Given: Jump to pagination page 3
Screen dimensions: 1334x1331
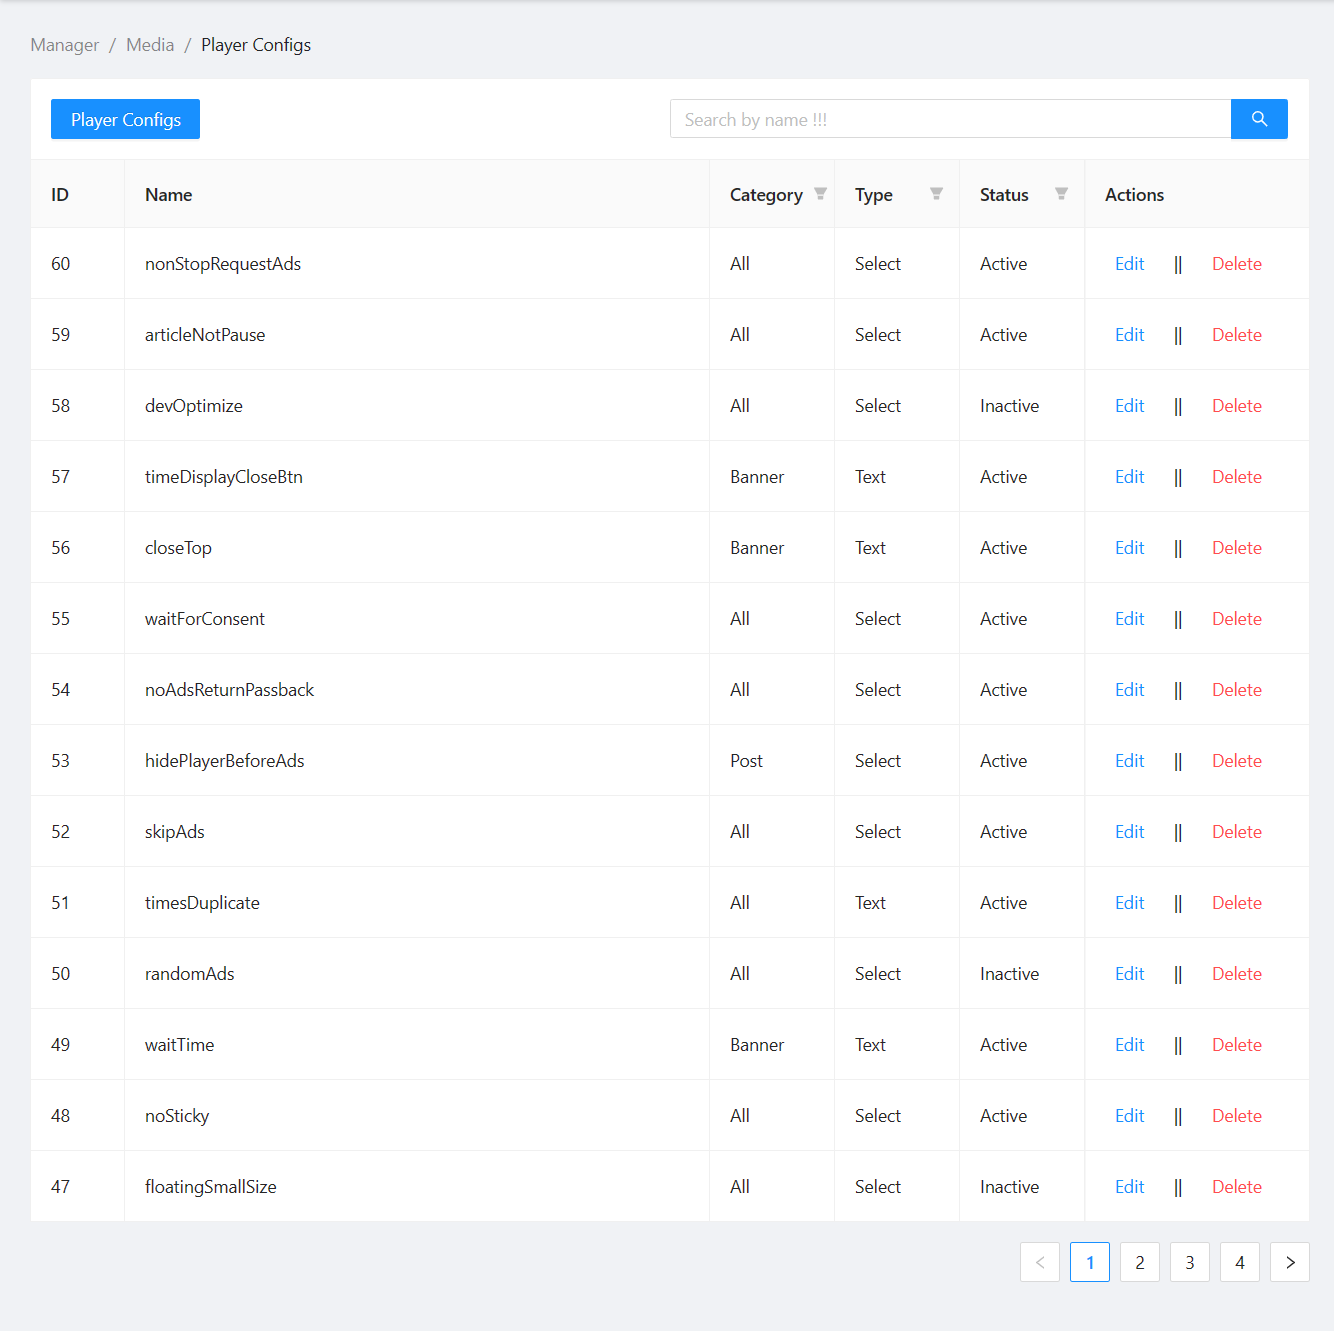Looking at the screenshot, I should (x=1190, y=1262).
